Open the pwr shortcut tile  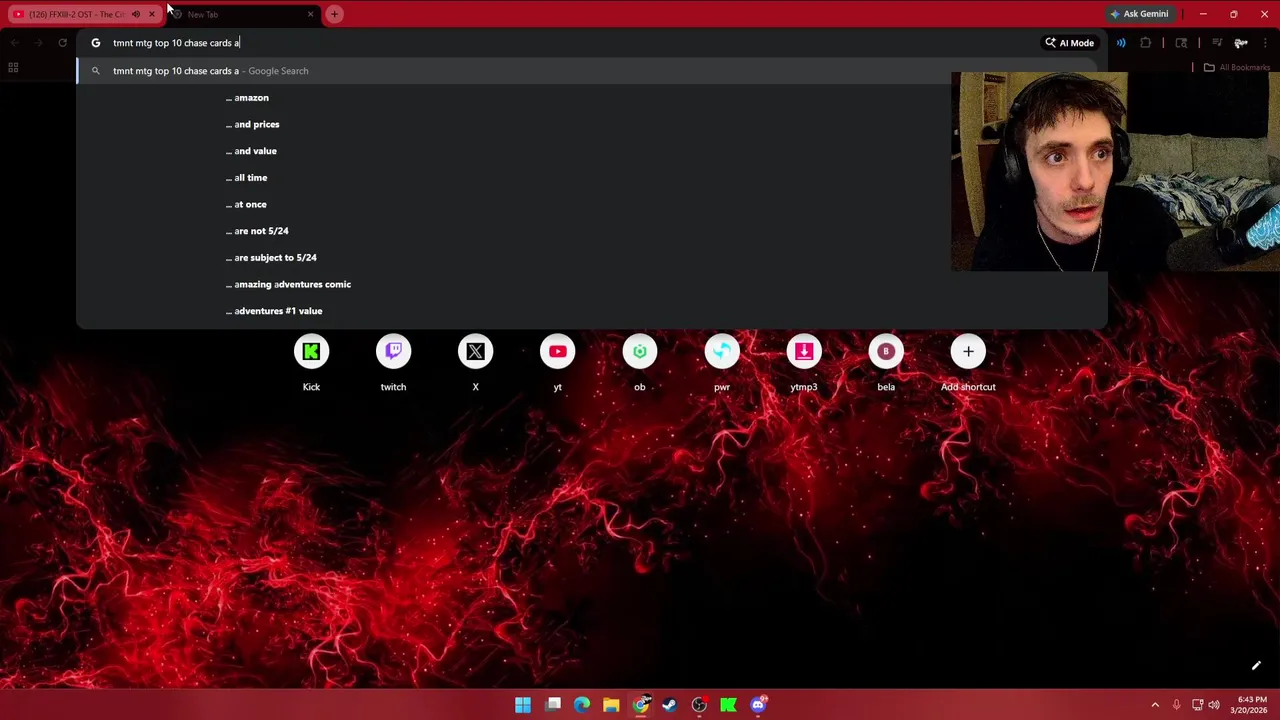[x=722, y=352]
